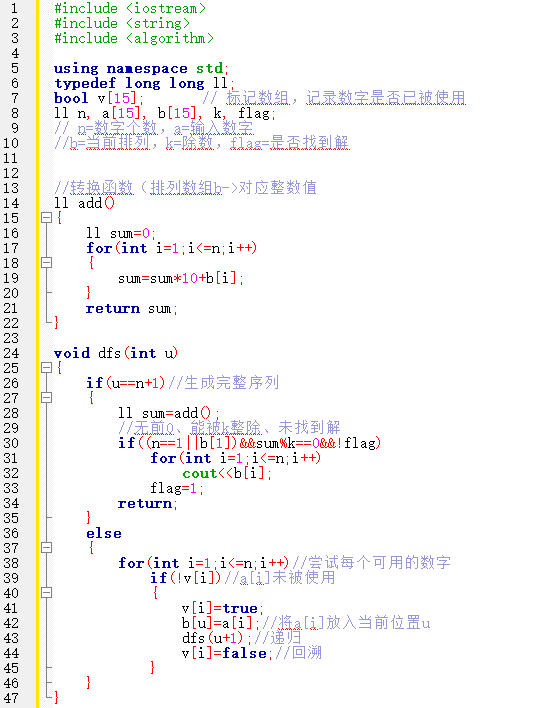Click 'for(int i=1;i<=n;i++)' at line 31

coord(236,458)
